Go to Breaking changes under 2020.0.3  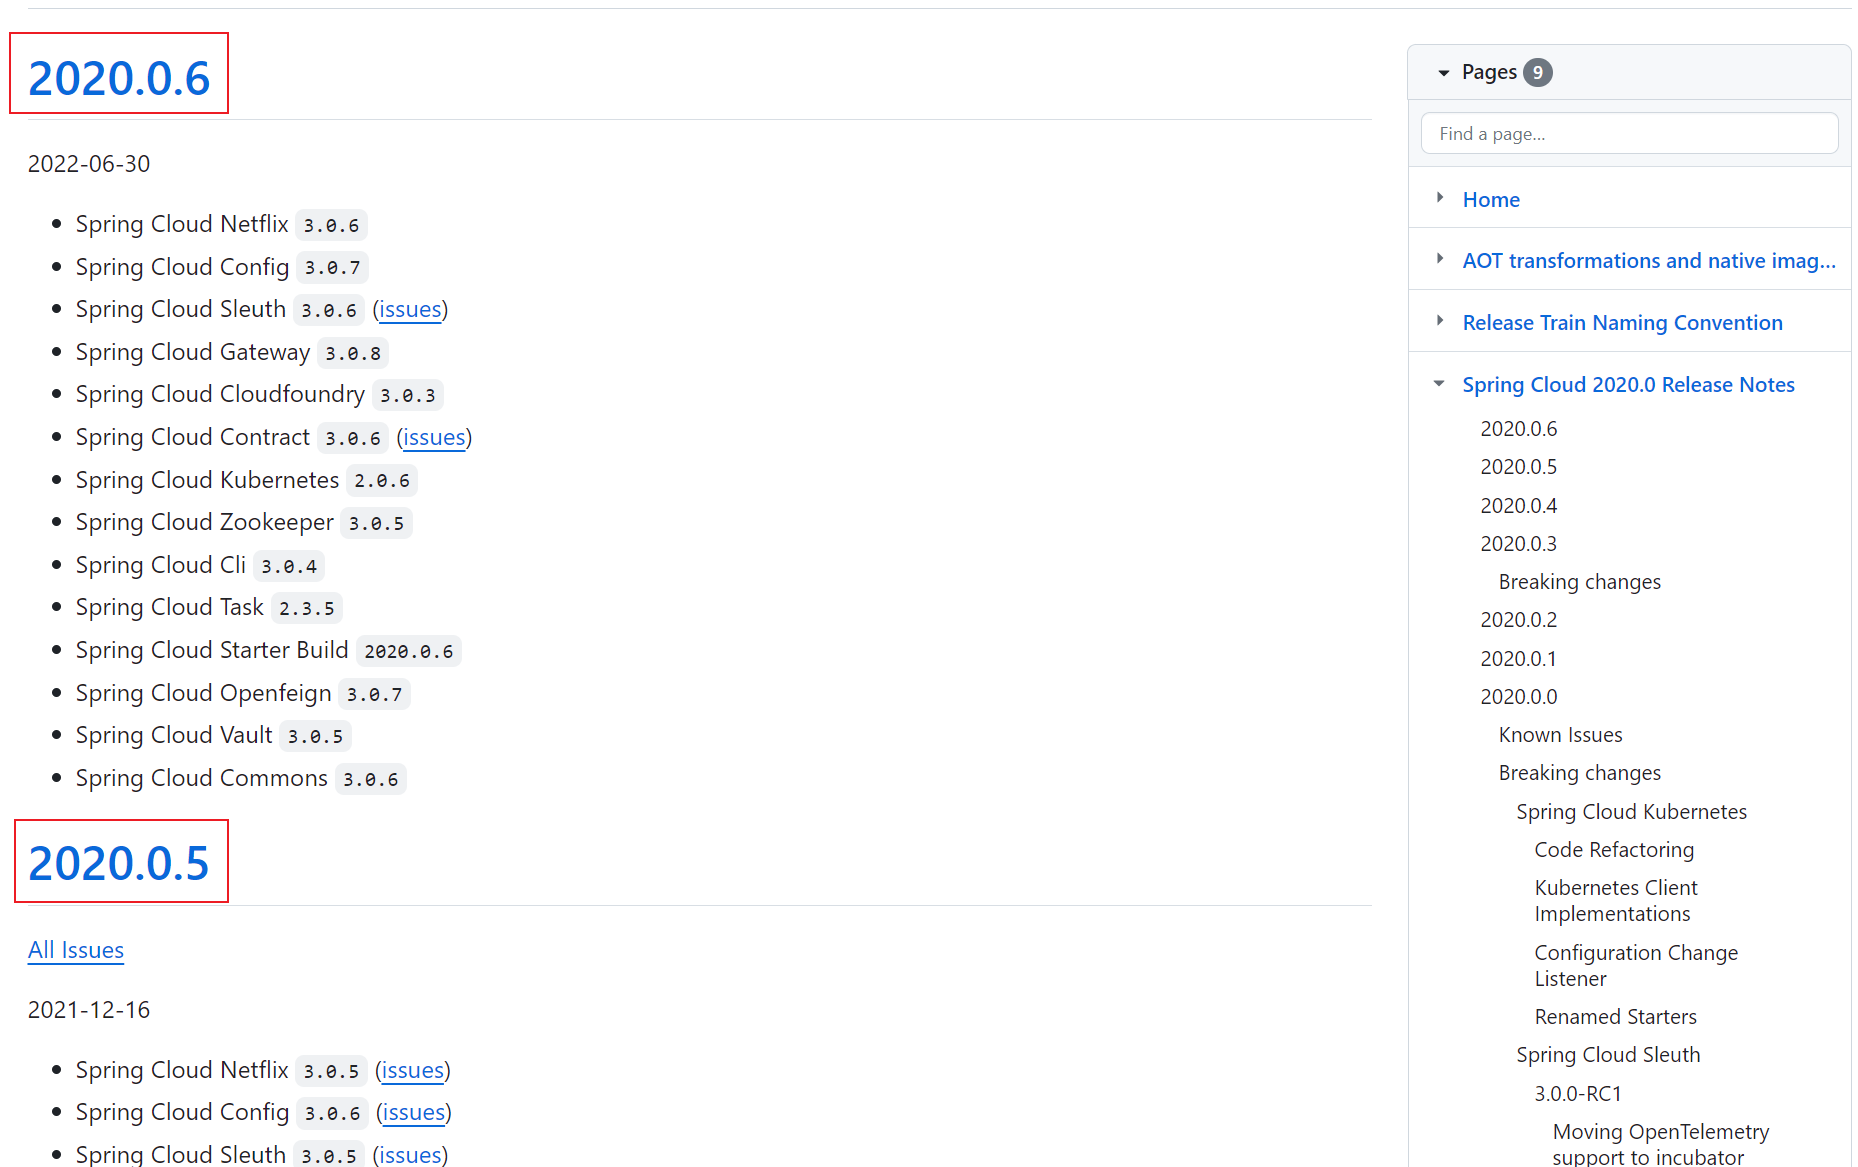[x=1579, y=582]
